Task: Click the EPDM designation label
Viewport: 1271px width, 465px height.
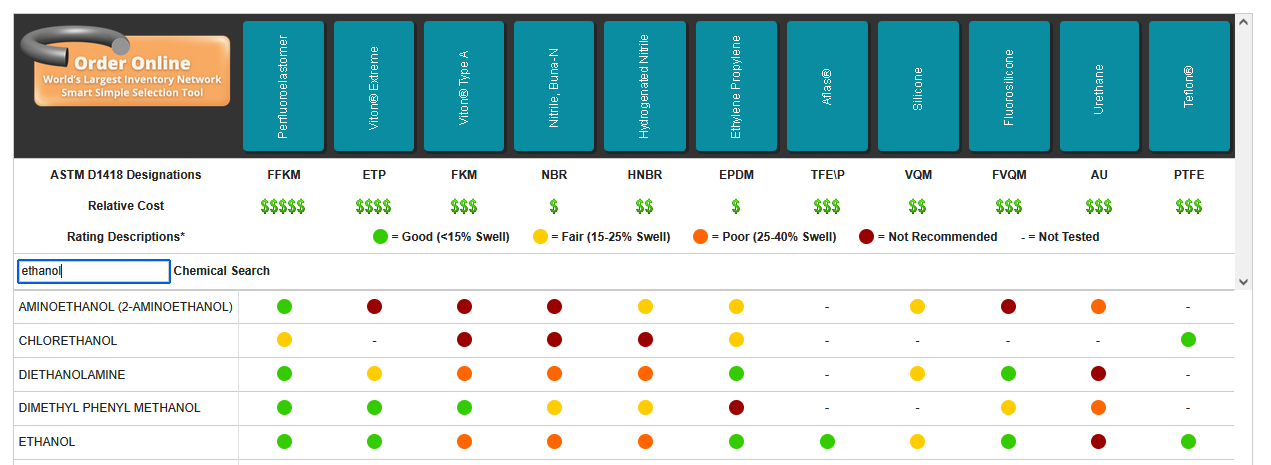Action: coord(736,175)
